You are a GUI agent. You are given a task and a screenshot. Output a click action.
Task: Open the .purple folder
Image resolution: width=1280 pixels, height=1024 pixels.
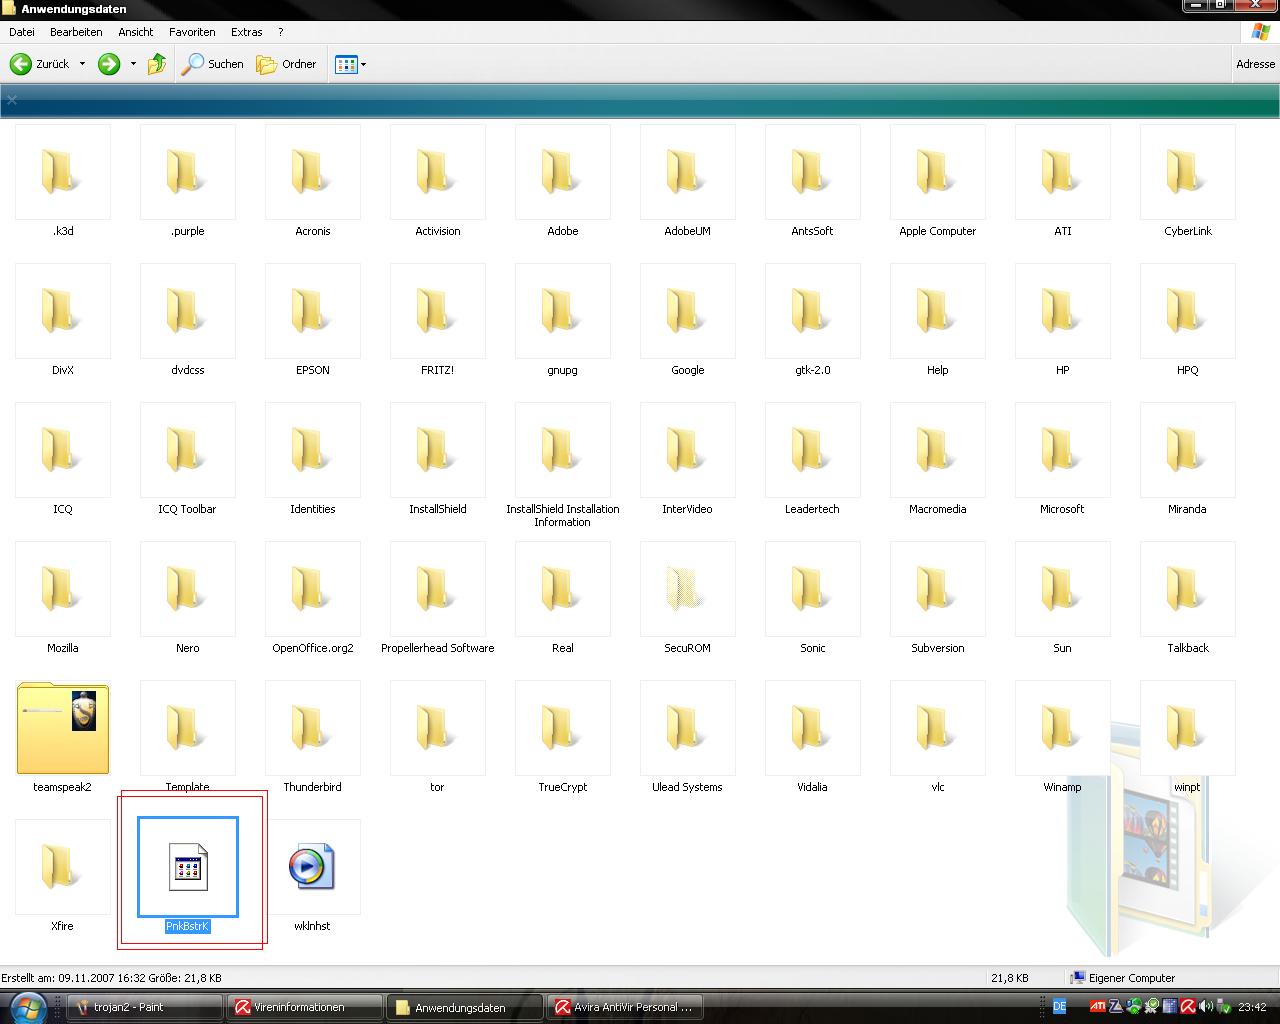coord(188,172)
